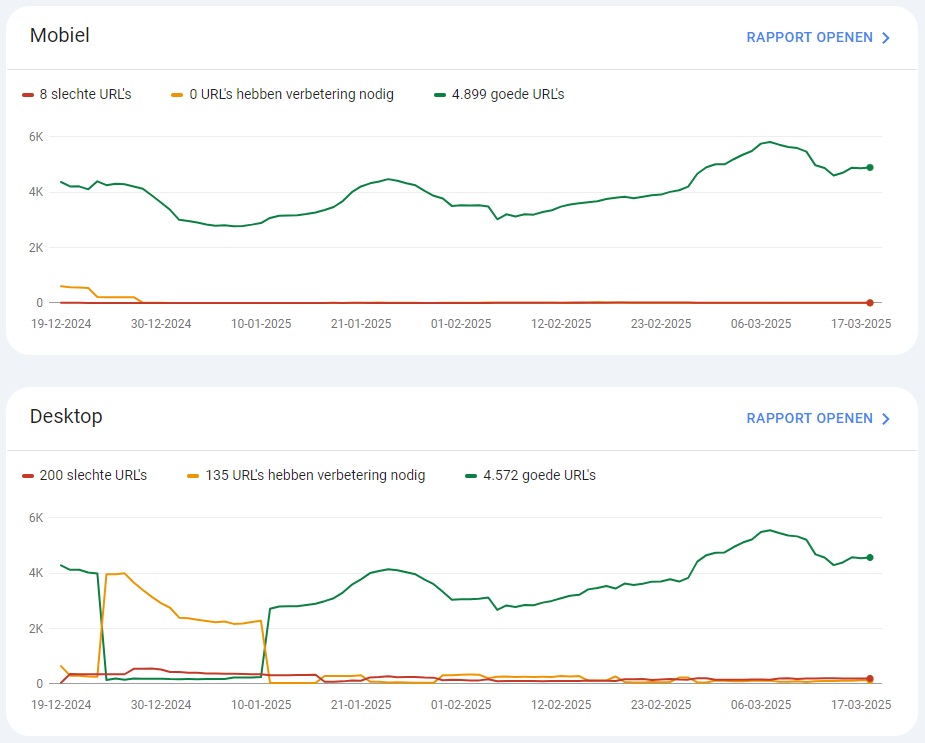Click chevron arrow beside Desktop RAPPORT OPENEN
The height and width of the screenshot is (743, 925).
tap(885, 419)
